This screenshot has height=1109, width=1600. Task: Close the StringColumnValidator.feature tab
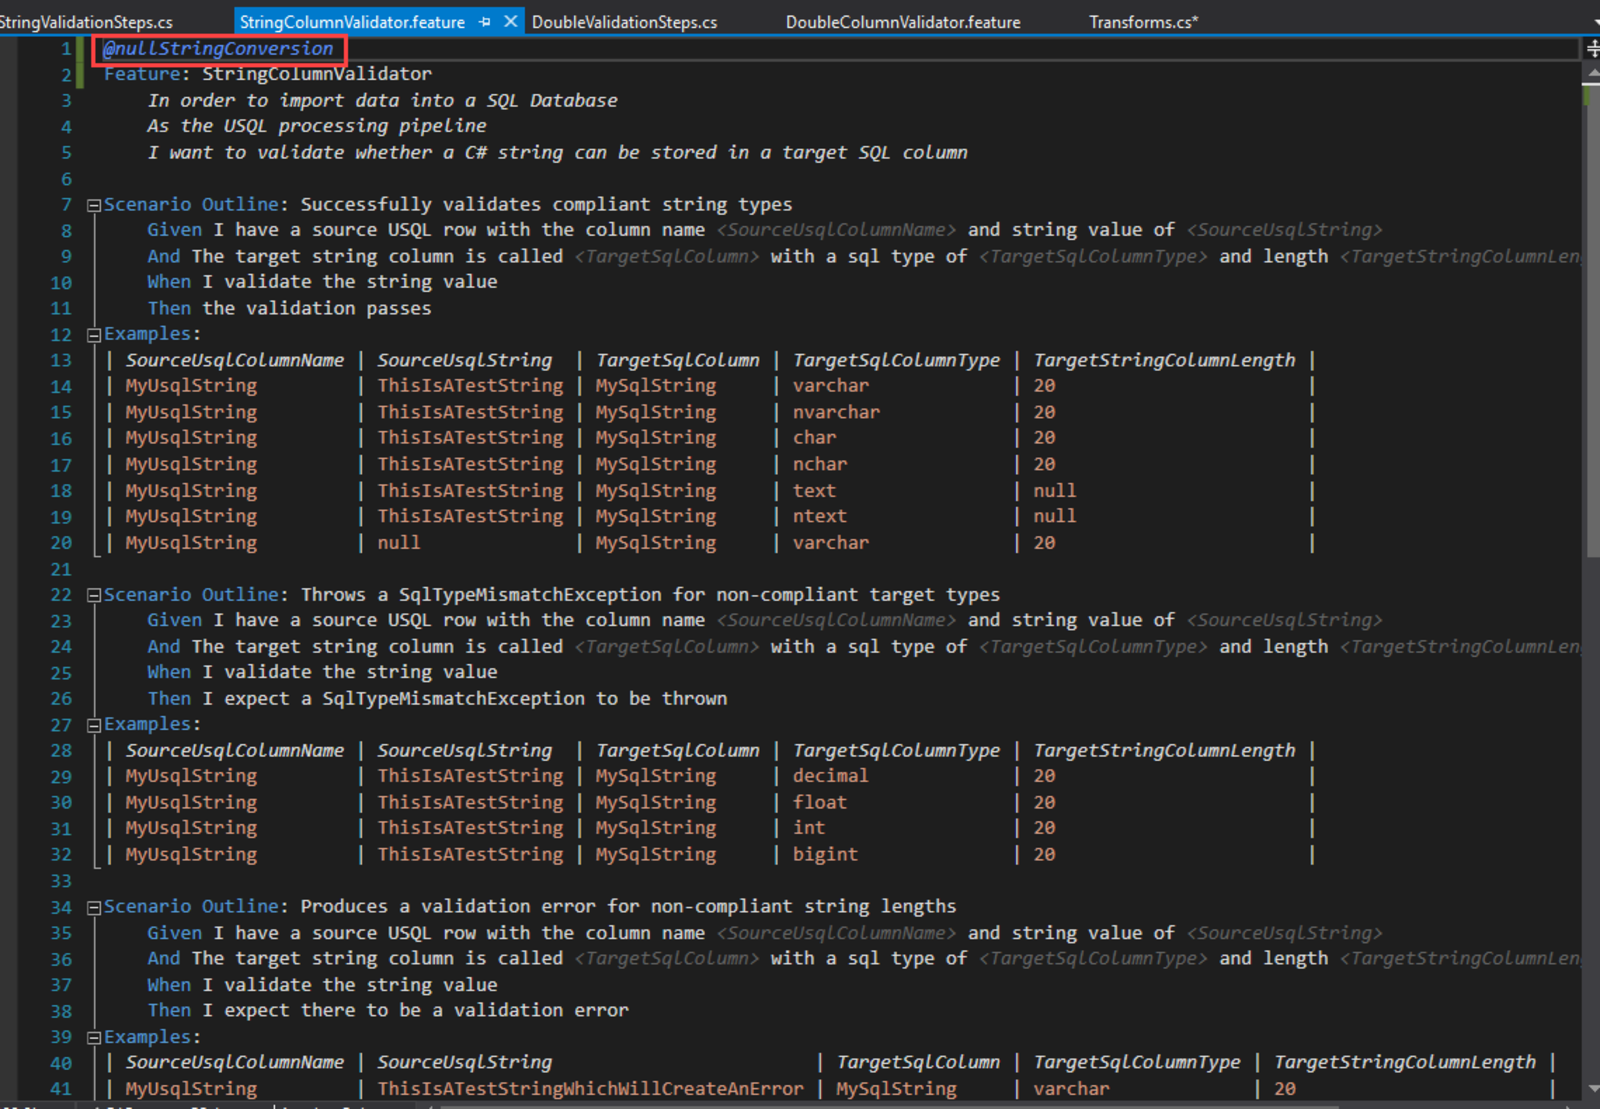click(x=510, y=21)
